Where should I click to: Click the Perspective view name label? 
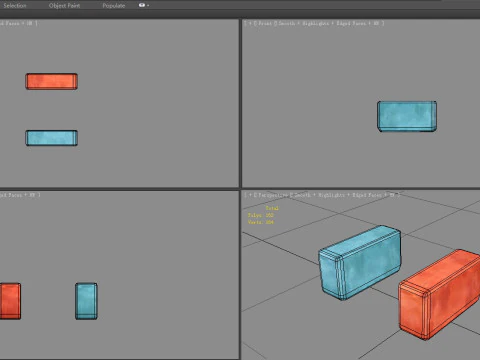[273, 195]
